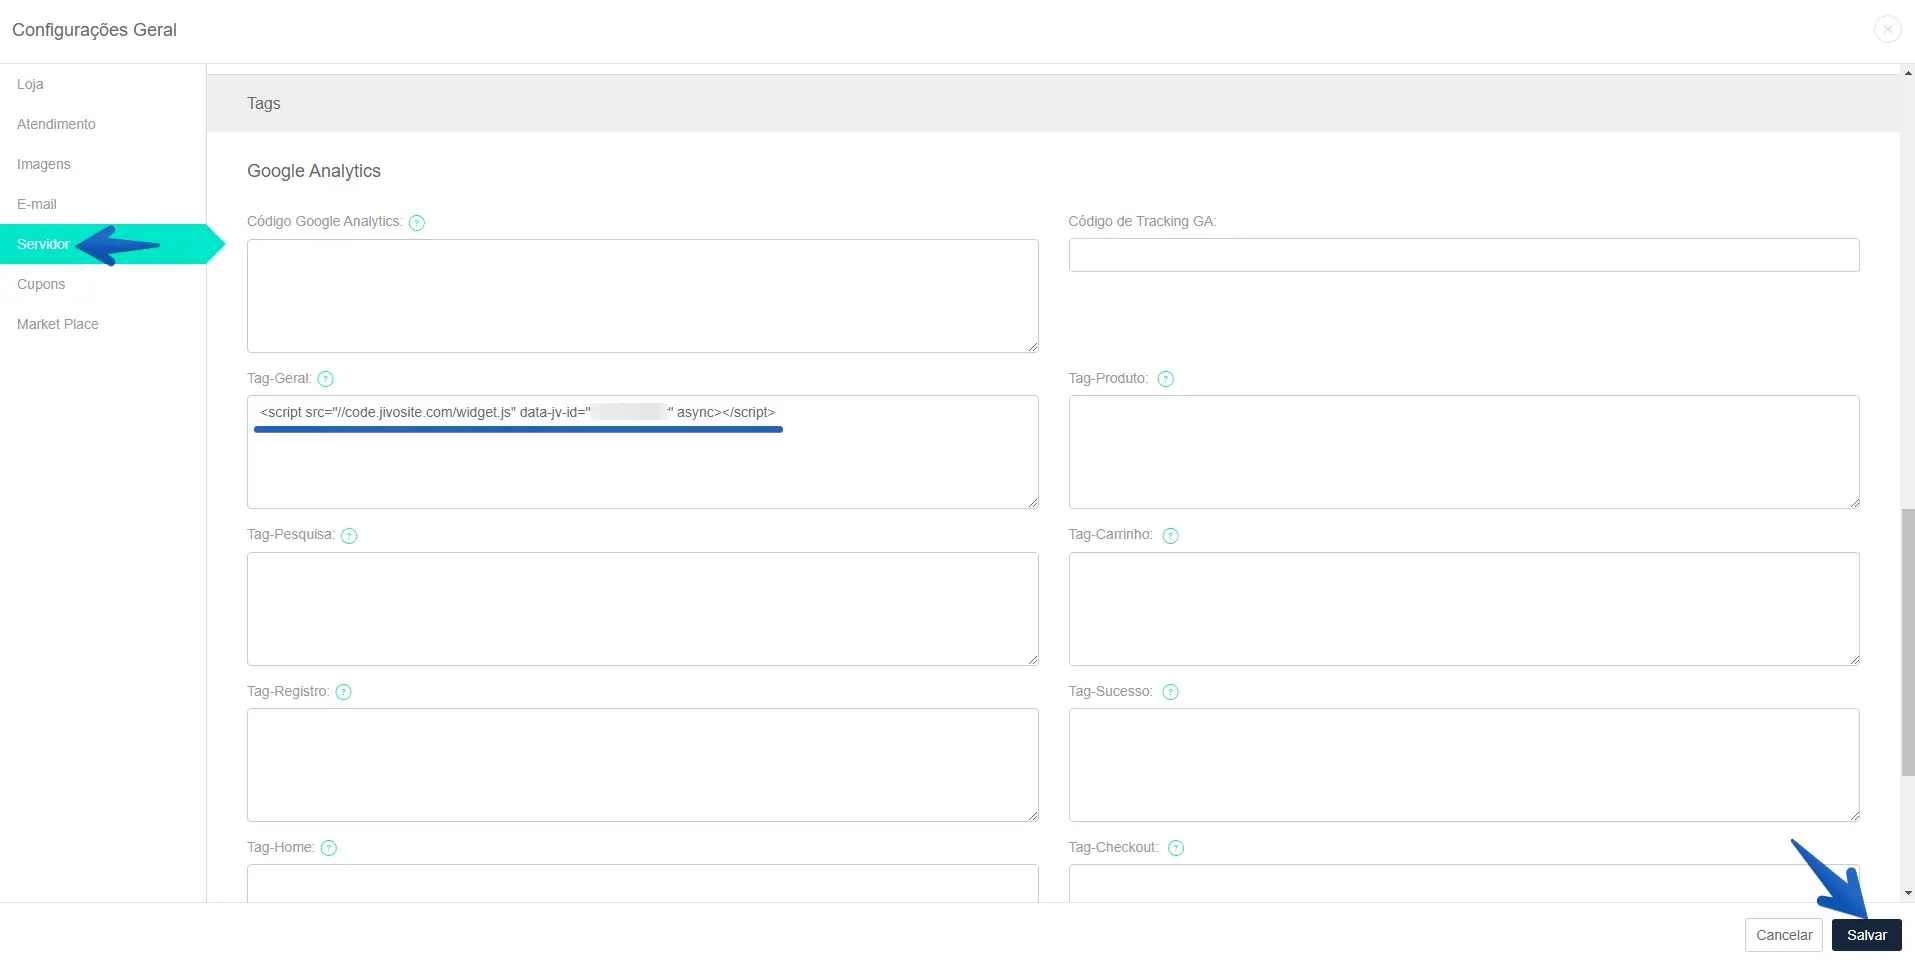The width and height of the screenshot is (1915, 964).
Task: Select Imagens in the sidebar
Action: click(x=44, y=164)
